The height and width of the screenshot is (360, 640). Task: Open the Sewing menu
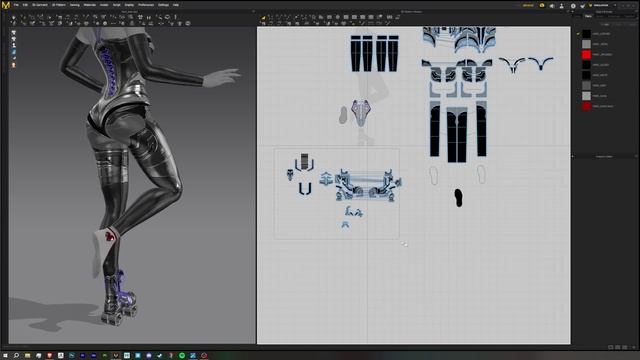click(74, 5)
